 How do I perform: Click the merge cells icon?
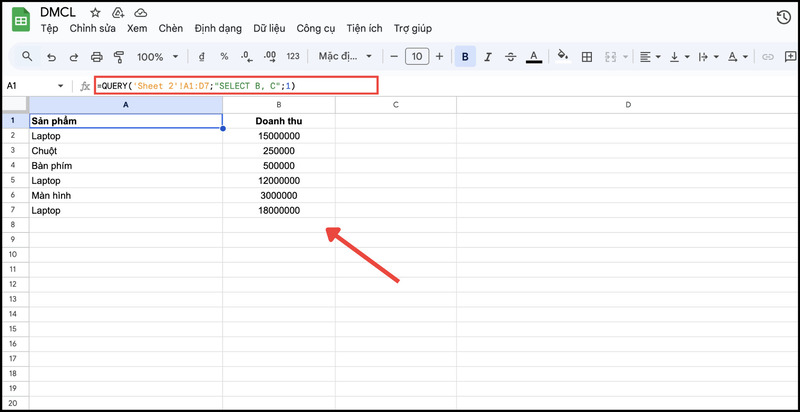pyautogui.click(x=610, y=57)
